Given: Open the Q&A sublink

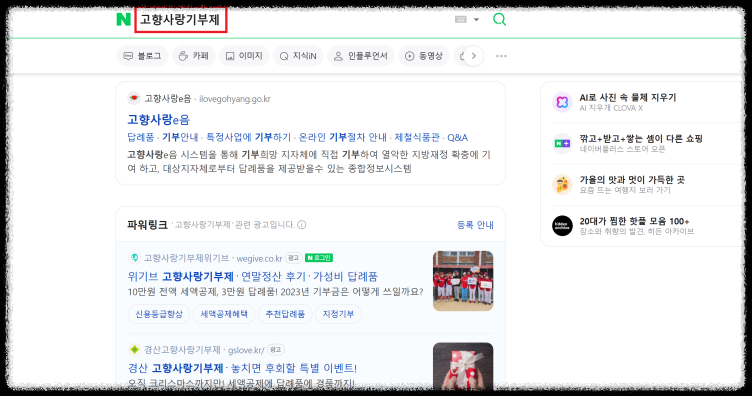Looking at the screenshot, I should pos(458,138).
